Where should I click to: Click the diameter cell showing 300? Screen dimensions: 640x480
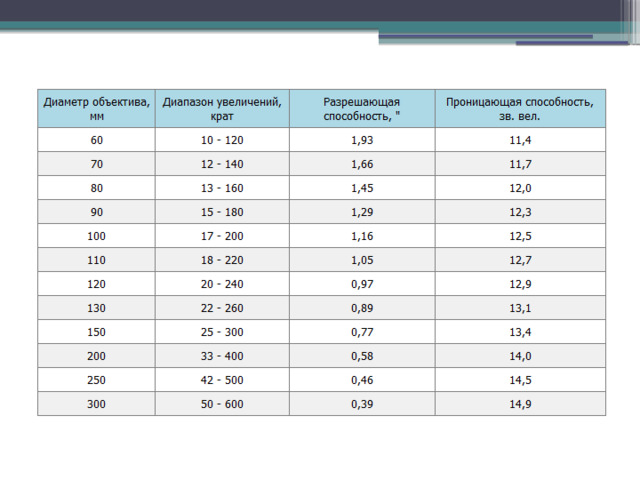tap(96, 404)
